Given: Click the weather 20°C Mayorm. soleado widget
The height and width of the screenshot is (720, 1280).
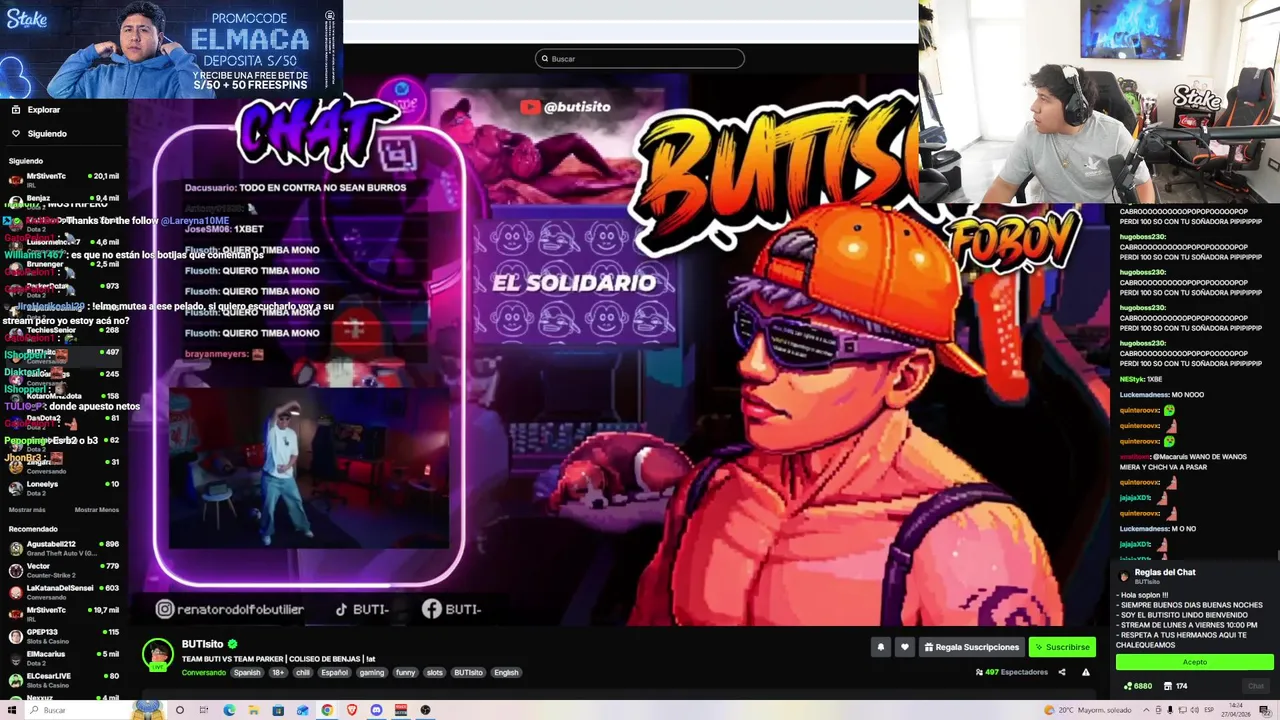Looking at the screenshot, I should pos(1088,710).
